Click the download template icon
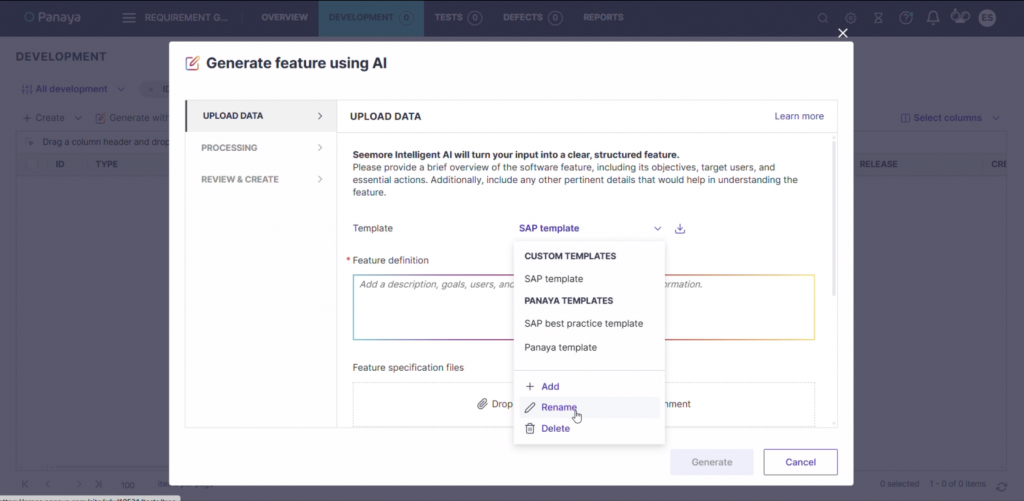This screenshot has height=501, width=1024. (x=680, y=229)
